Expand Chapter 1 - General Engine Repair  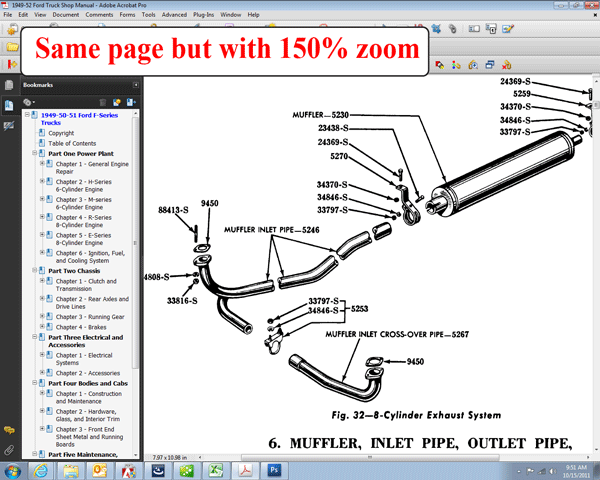tap(42, 163)
